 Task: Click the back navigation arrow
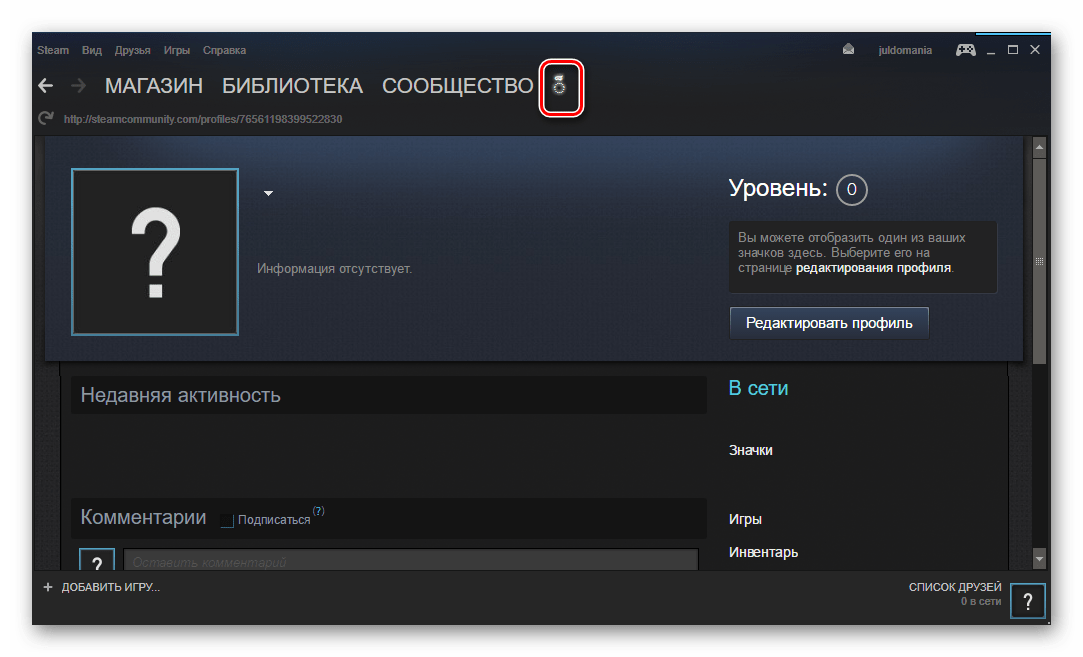click(46, 86)
